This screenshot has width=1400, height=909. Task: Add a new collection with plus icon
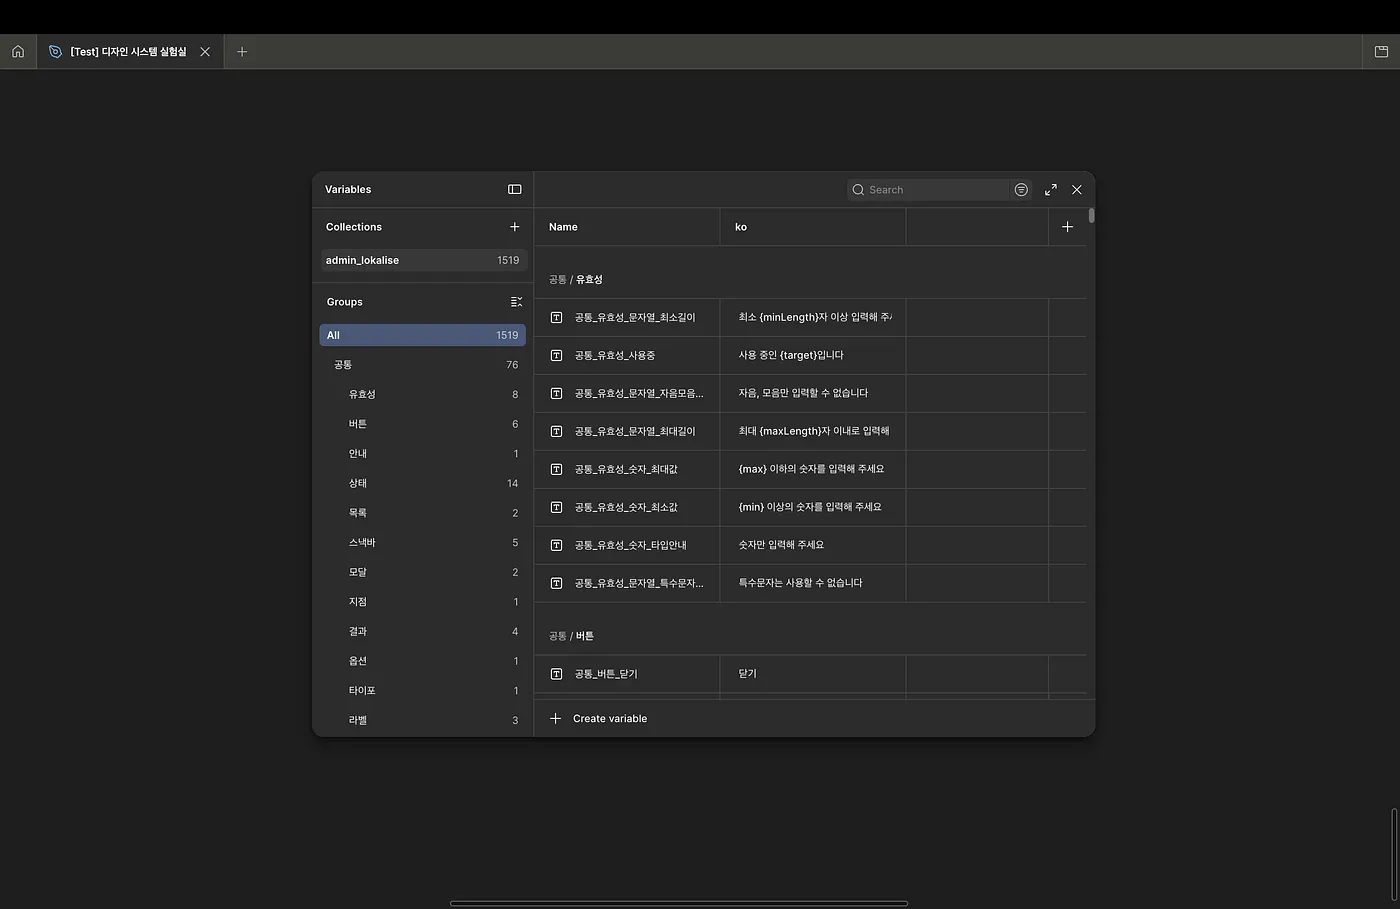point(515,227)
